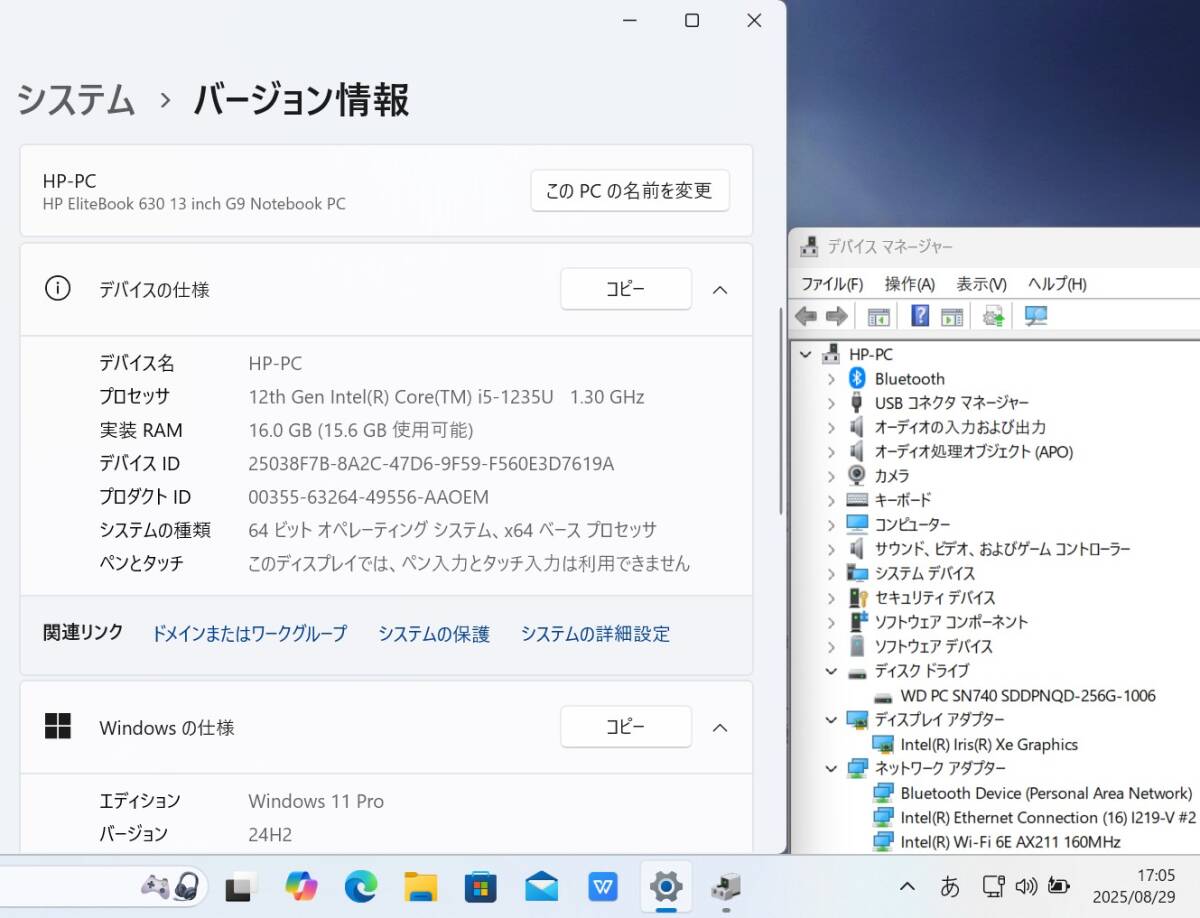Click the speaker volume icon in system tray
Image resolution: width=1200 pixels, height=918 pixels.
pyautogui.click(x=1026, y=886)
